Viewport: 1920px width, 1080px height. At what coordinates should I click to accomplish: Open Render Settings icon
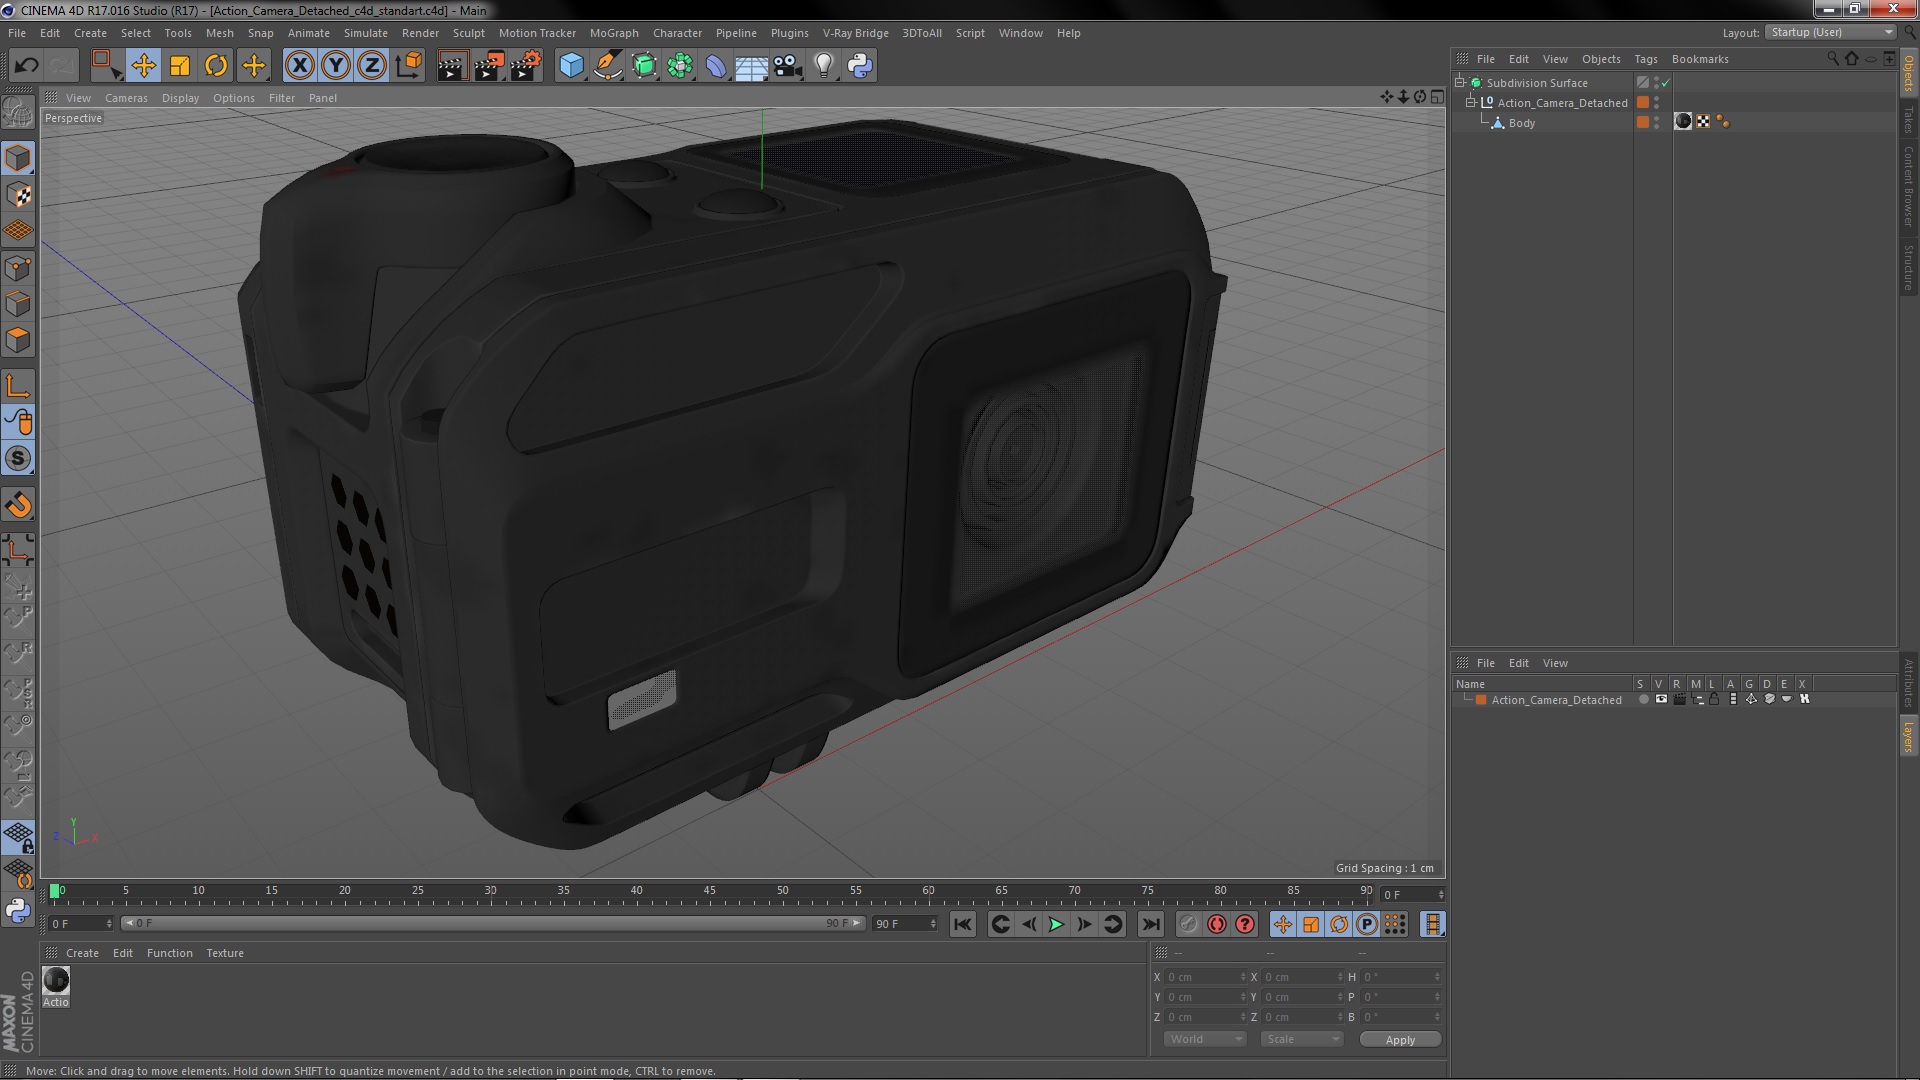[526, 66]
